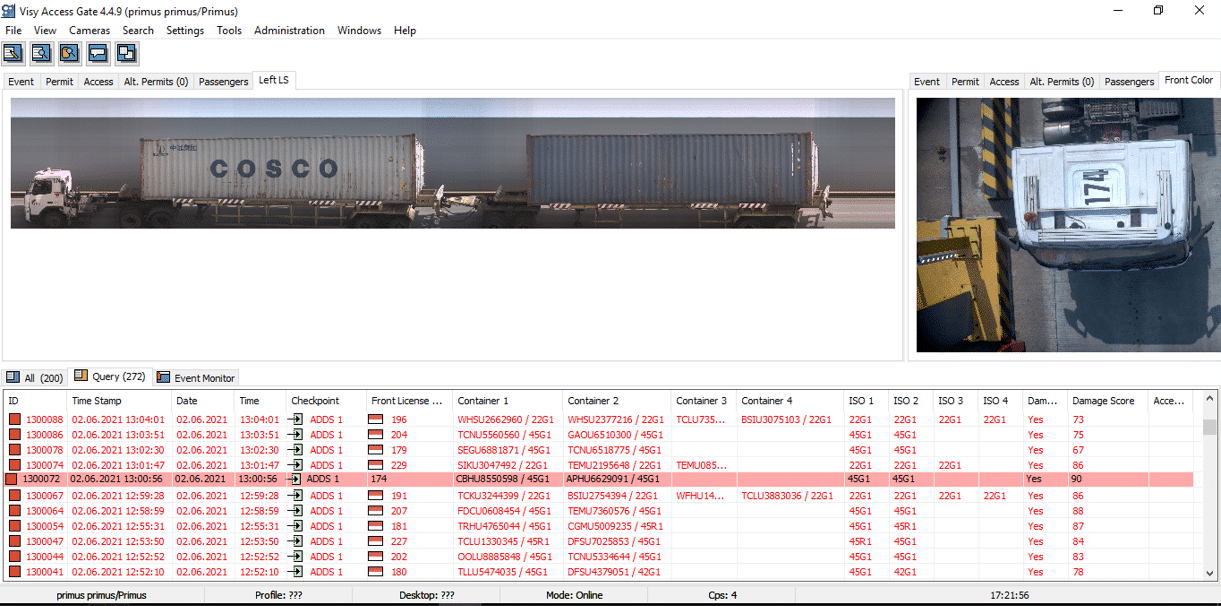Switch to the Event Monitor tab
1221x606 pixels.
coord(197,378)
